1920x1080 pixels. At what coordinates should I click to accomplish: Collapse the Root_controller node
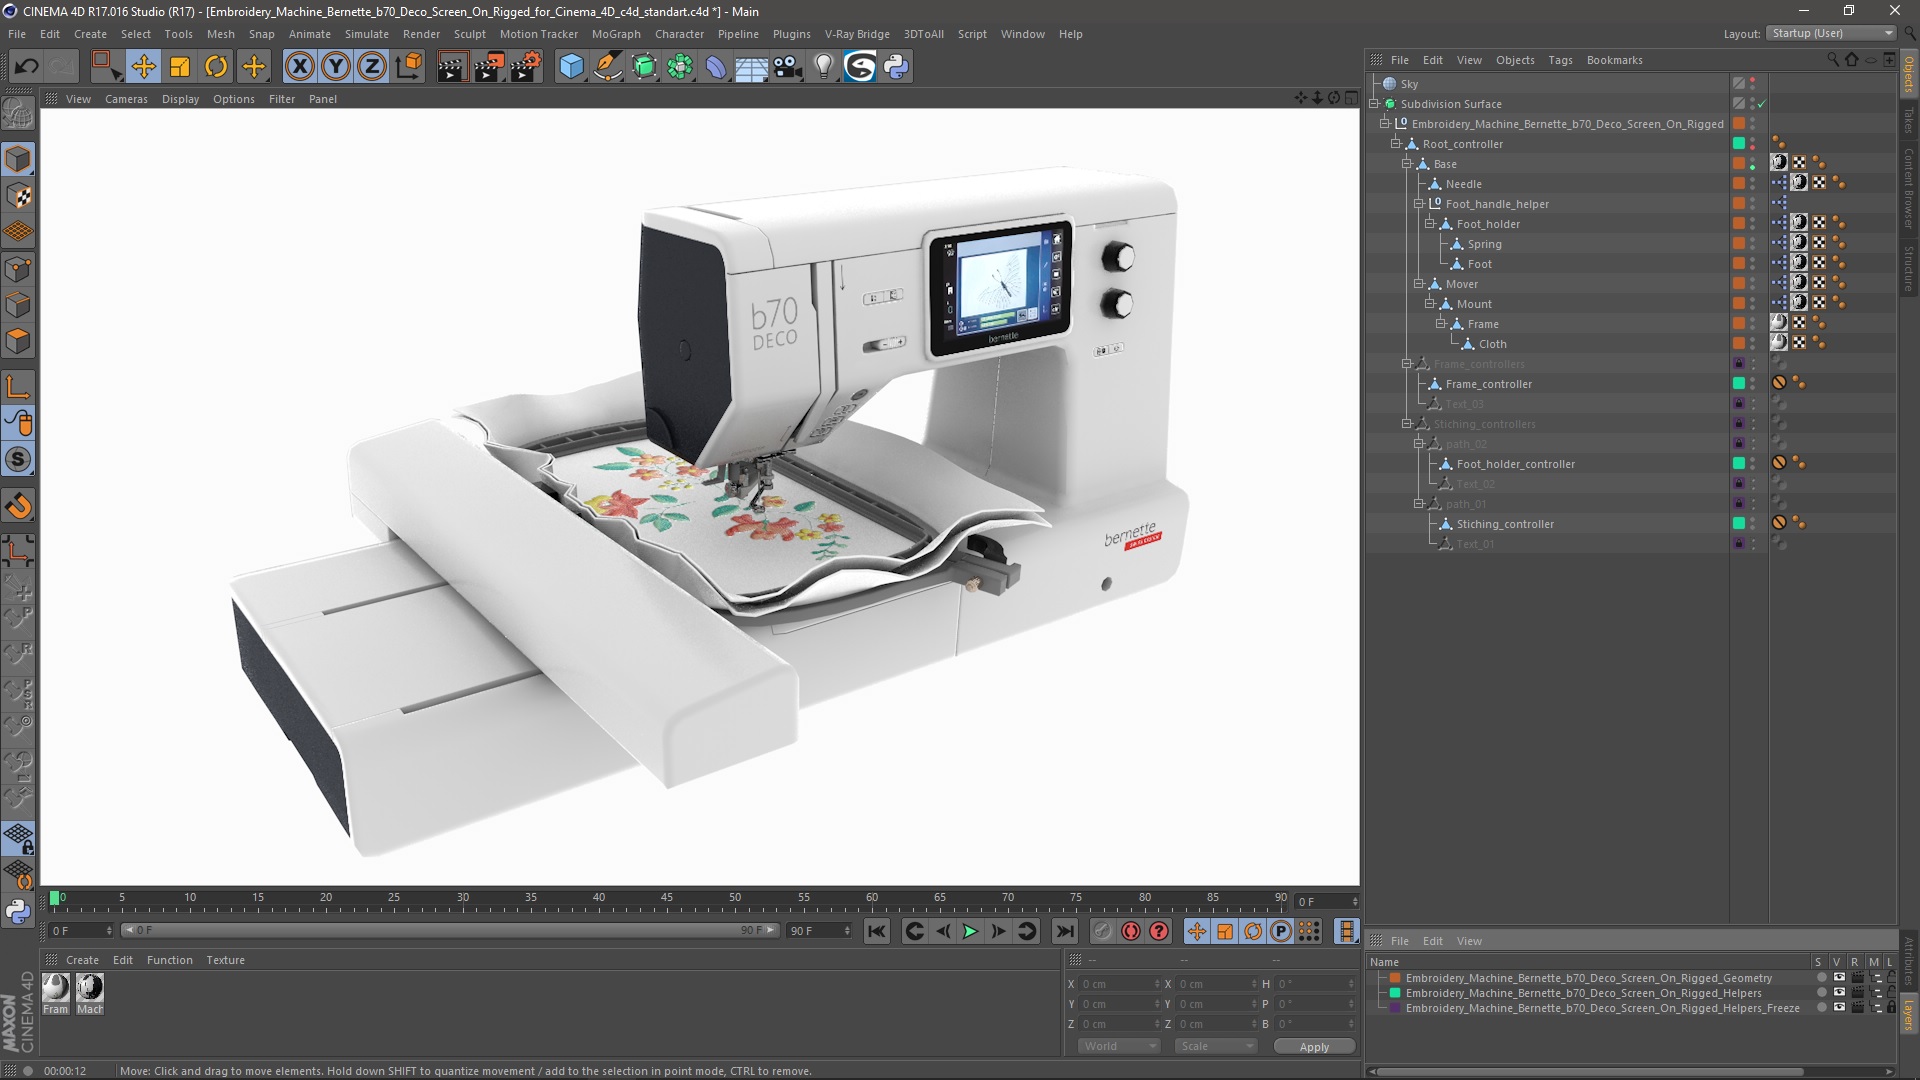1396,144
